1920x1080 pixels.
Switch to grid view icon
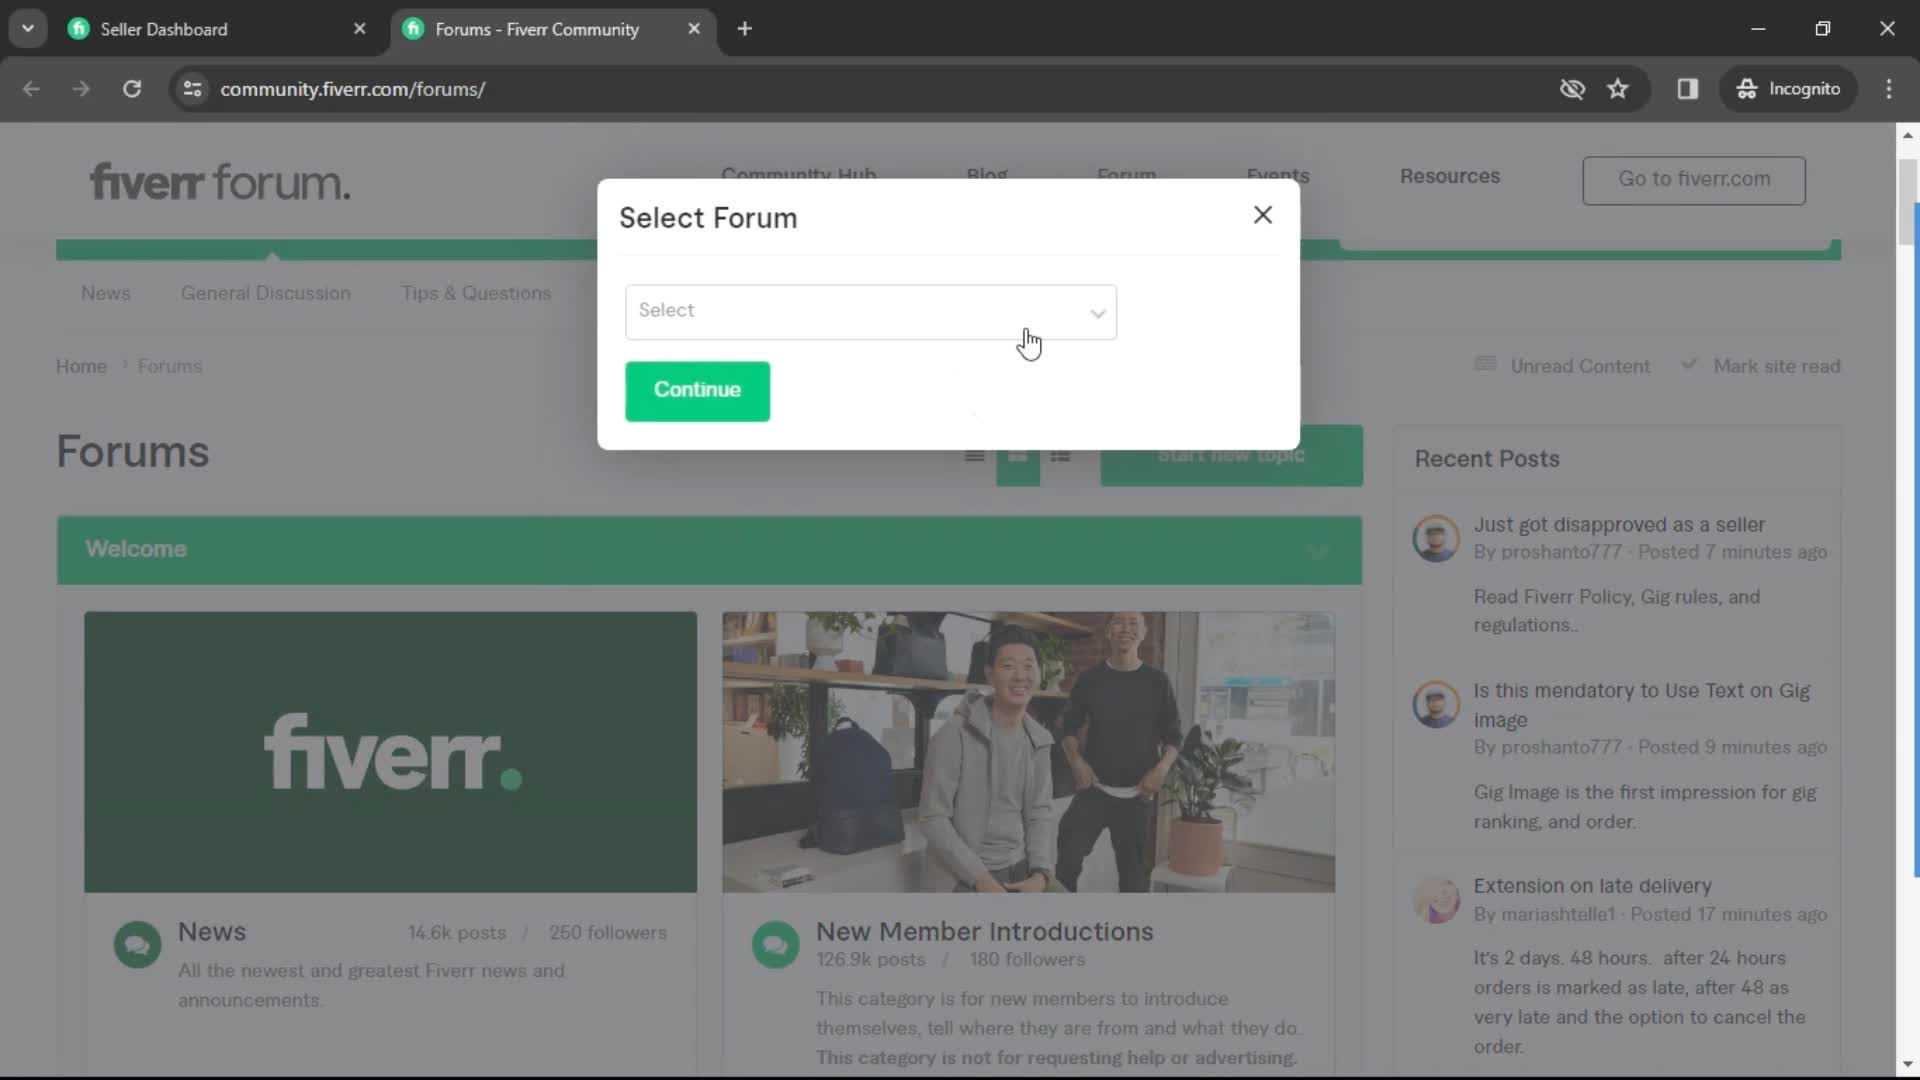coord(1017,456)
